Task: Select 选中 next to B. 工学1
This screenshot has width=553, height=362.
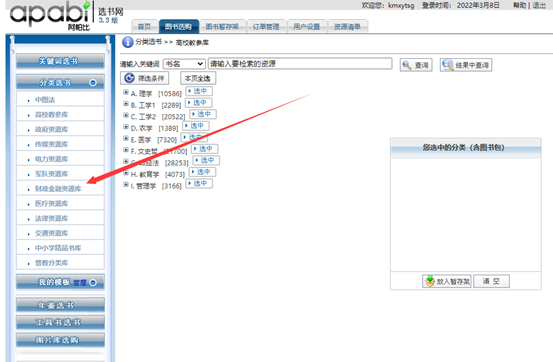Action: tap(199, 103)
